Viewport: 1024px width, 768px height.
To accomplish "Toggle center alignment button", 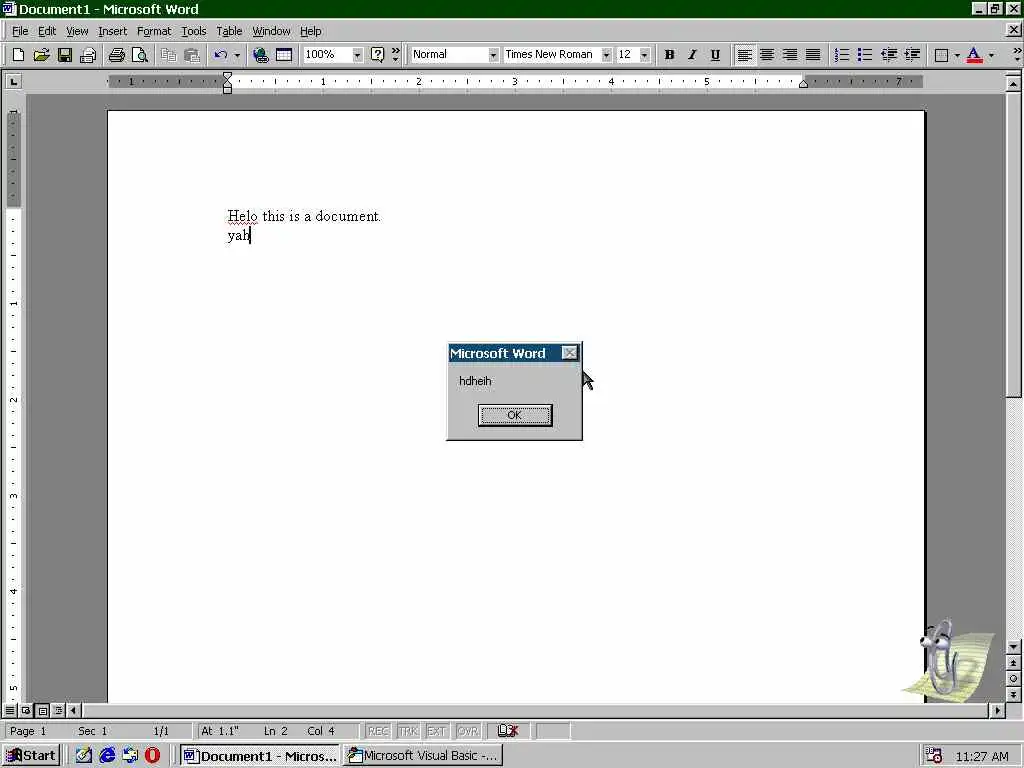I will click(x=767, y=55).
